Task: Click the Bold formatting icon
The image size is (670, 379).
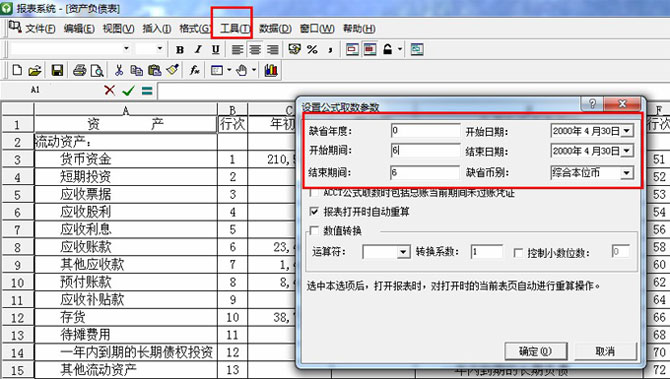Action: tap(180, 50)
